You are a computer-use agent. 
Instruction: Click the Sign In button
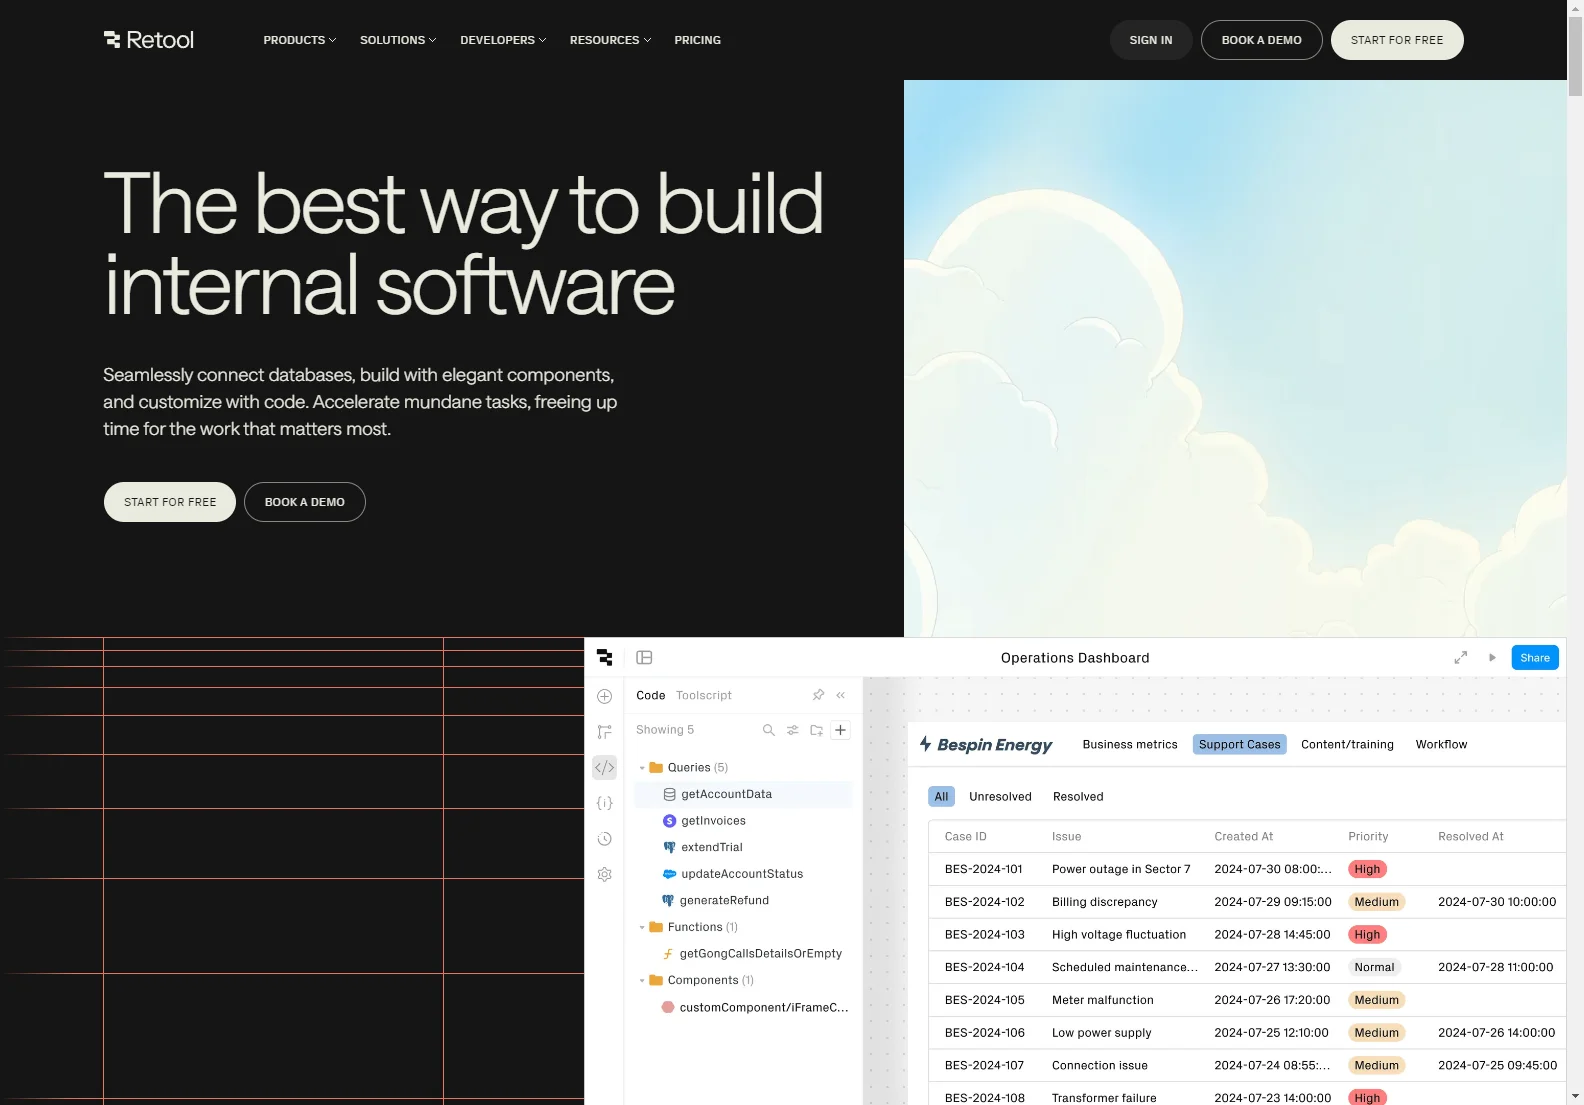1150,40
